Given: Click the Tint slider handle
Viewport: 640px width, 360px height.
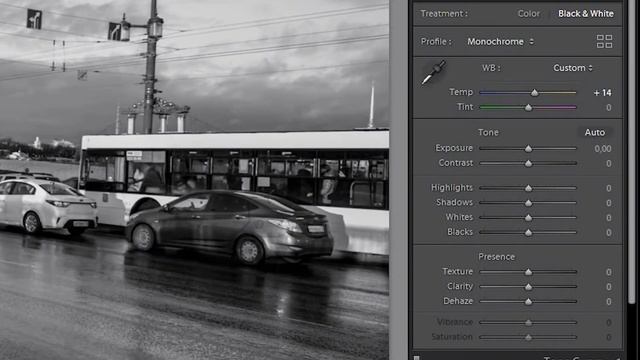Looking at the screenshot, I should coord(529,107).
